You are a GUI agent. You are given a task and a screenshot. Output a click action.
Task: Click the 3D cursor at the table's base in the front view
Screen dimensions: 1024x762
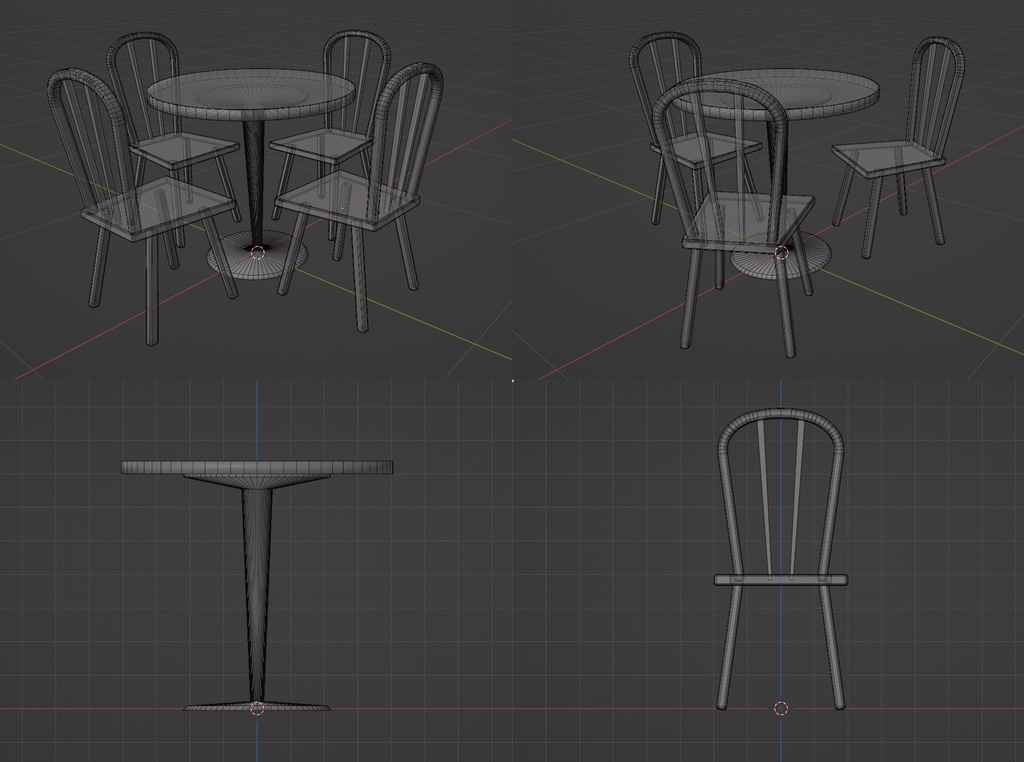(x=257, y=708)
